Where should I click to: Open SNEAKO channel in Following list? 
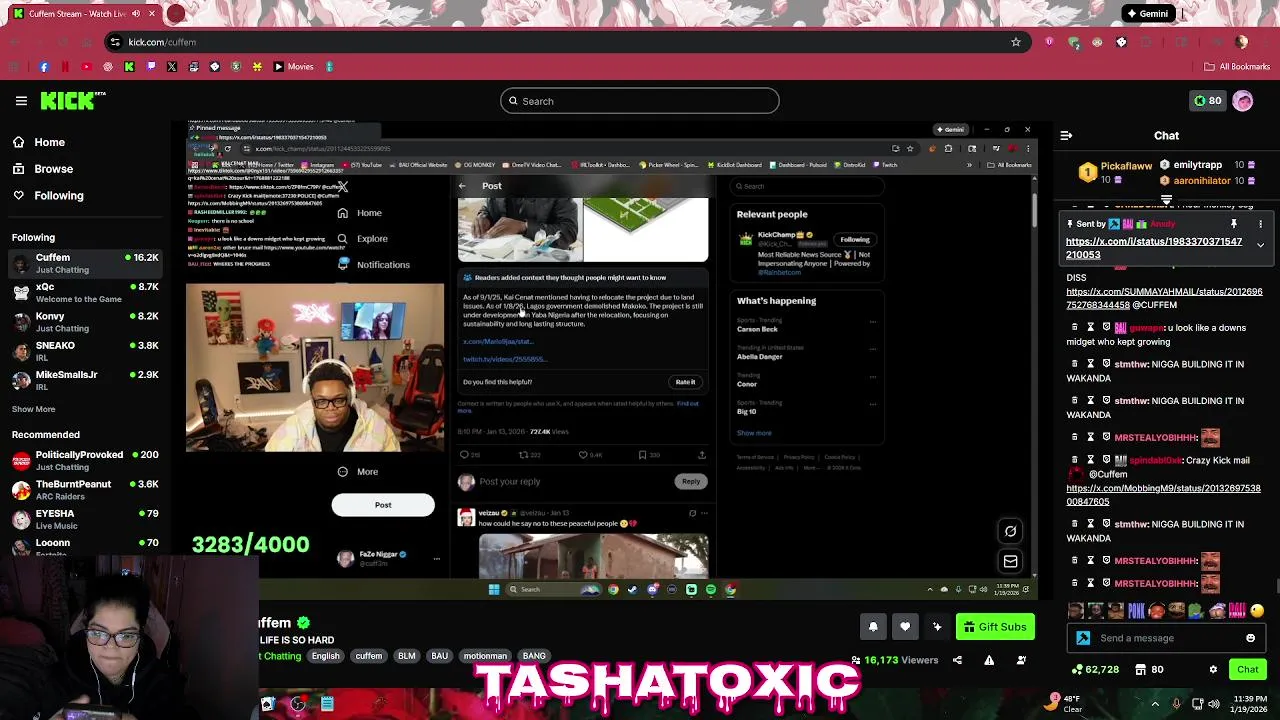coord(85,351)
